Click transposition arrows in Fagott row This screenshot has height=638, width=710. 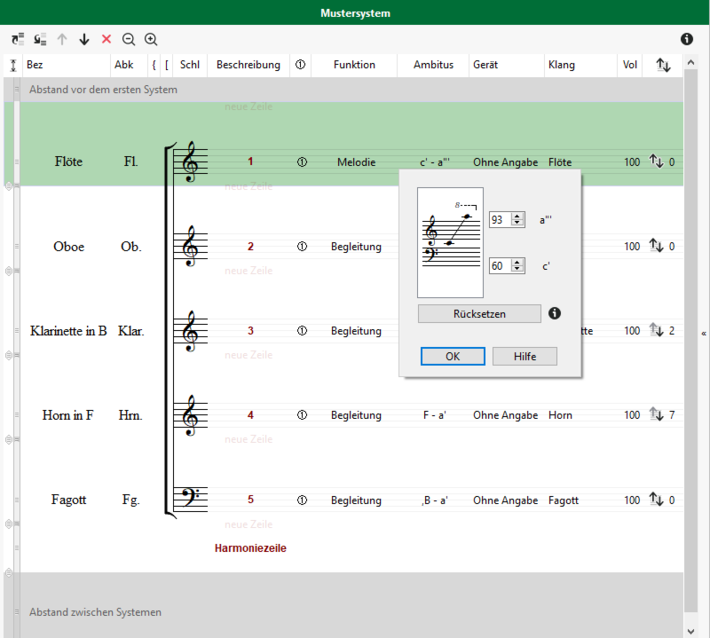coord(656,499)
